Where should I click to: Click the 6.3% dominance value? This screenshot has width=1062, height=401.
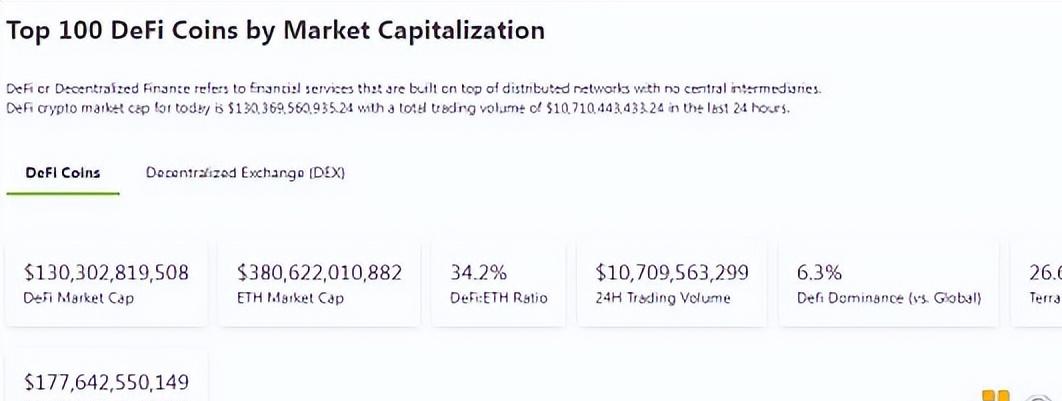click(819, 272)
